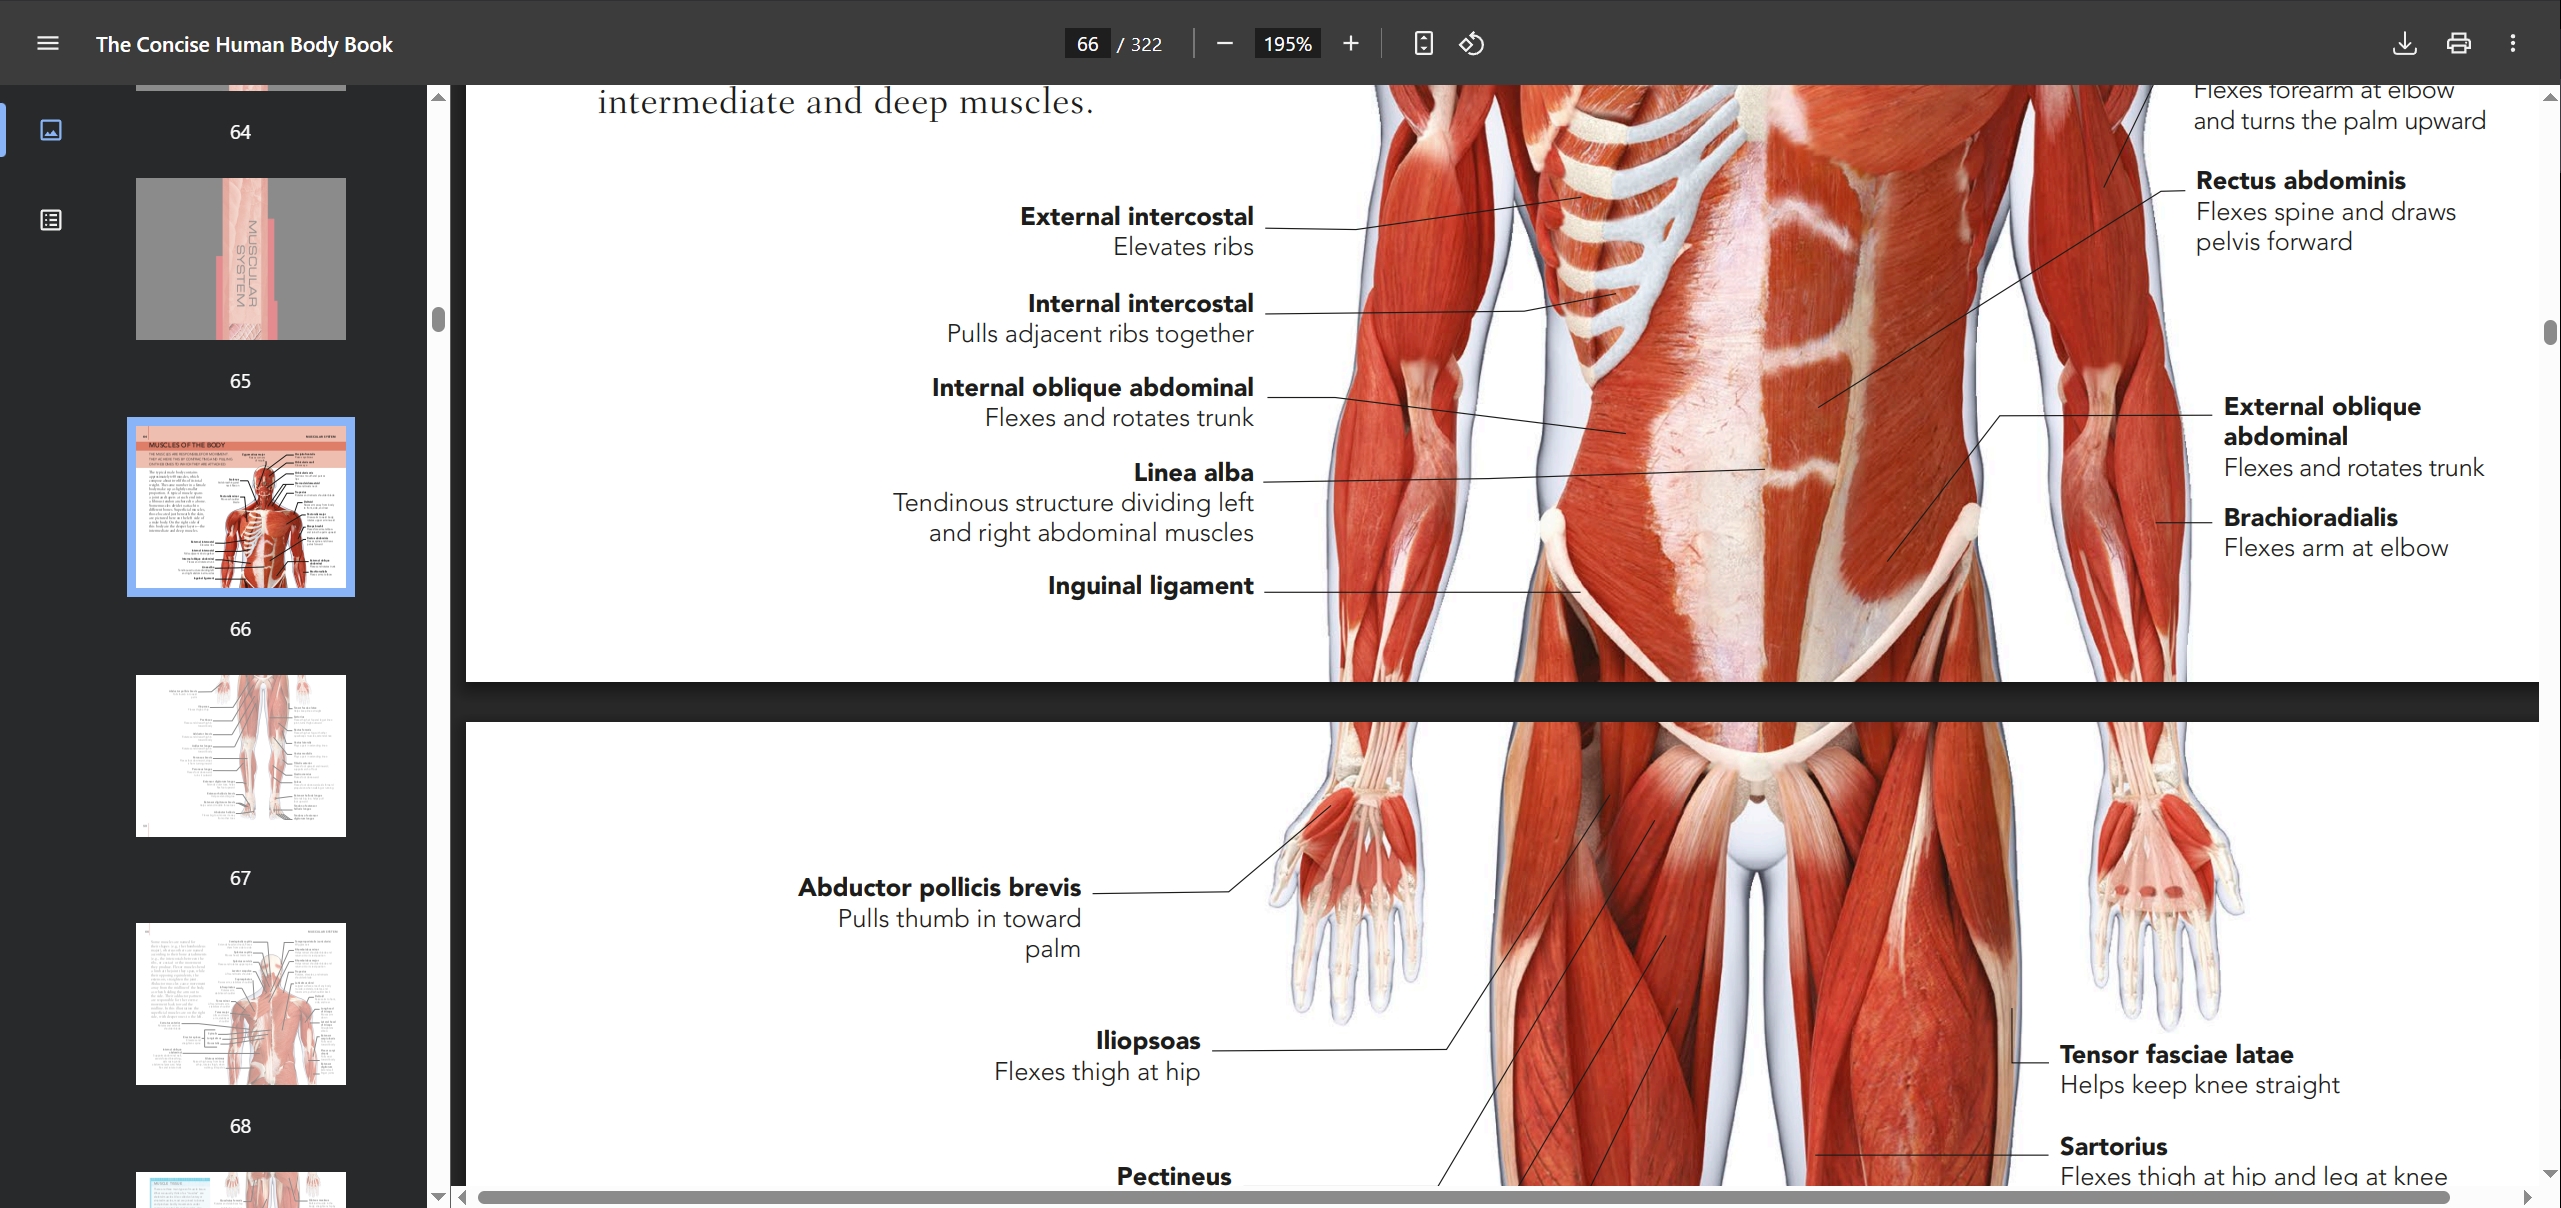Click the 'Iliopsoas' label
Viewport: 2561px width, 1208px height.
pyautogui.click(x=1147, y=1041)
